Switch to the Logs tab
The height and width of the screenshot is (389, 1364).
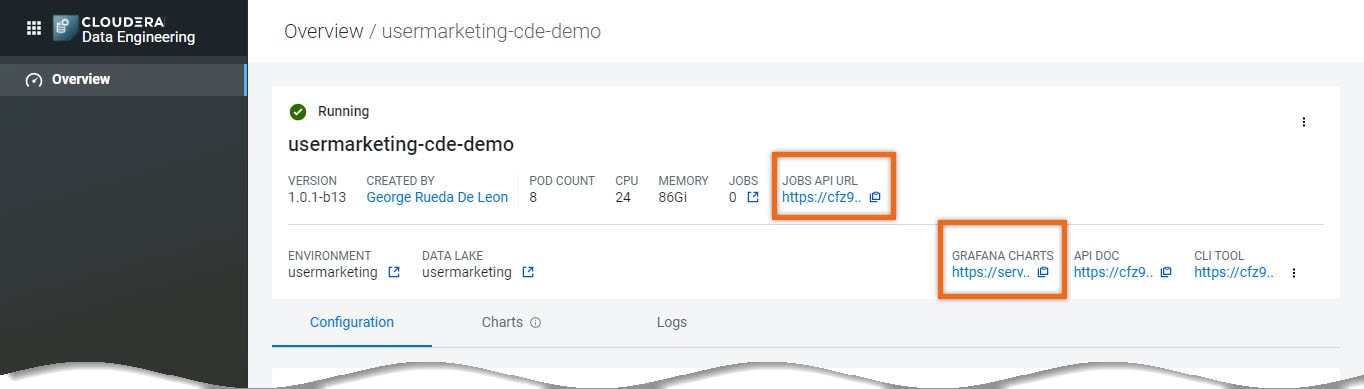coord(672,322)
